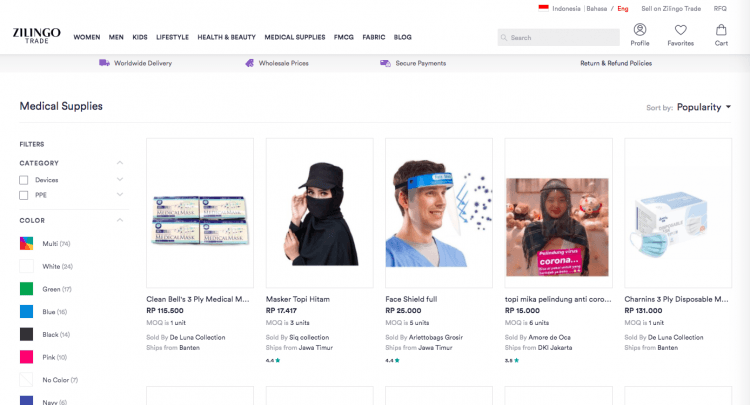Open Return & Refund Policies link
The width and height of the screenshot is (750, 405).
(x=616, y=63)
